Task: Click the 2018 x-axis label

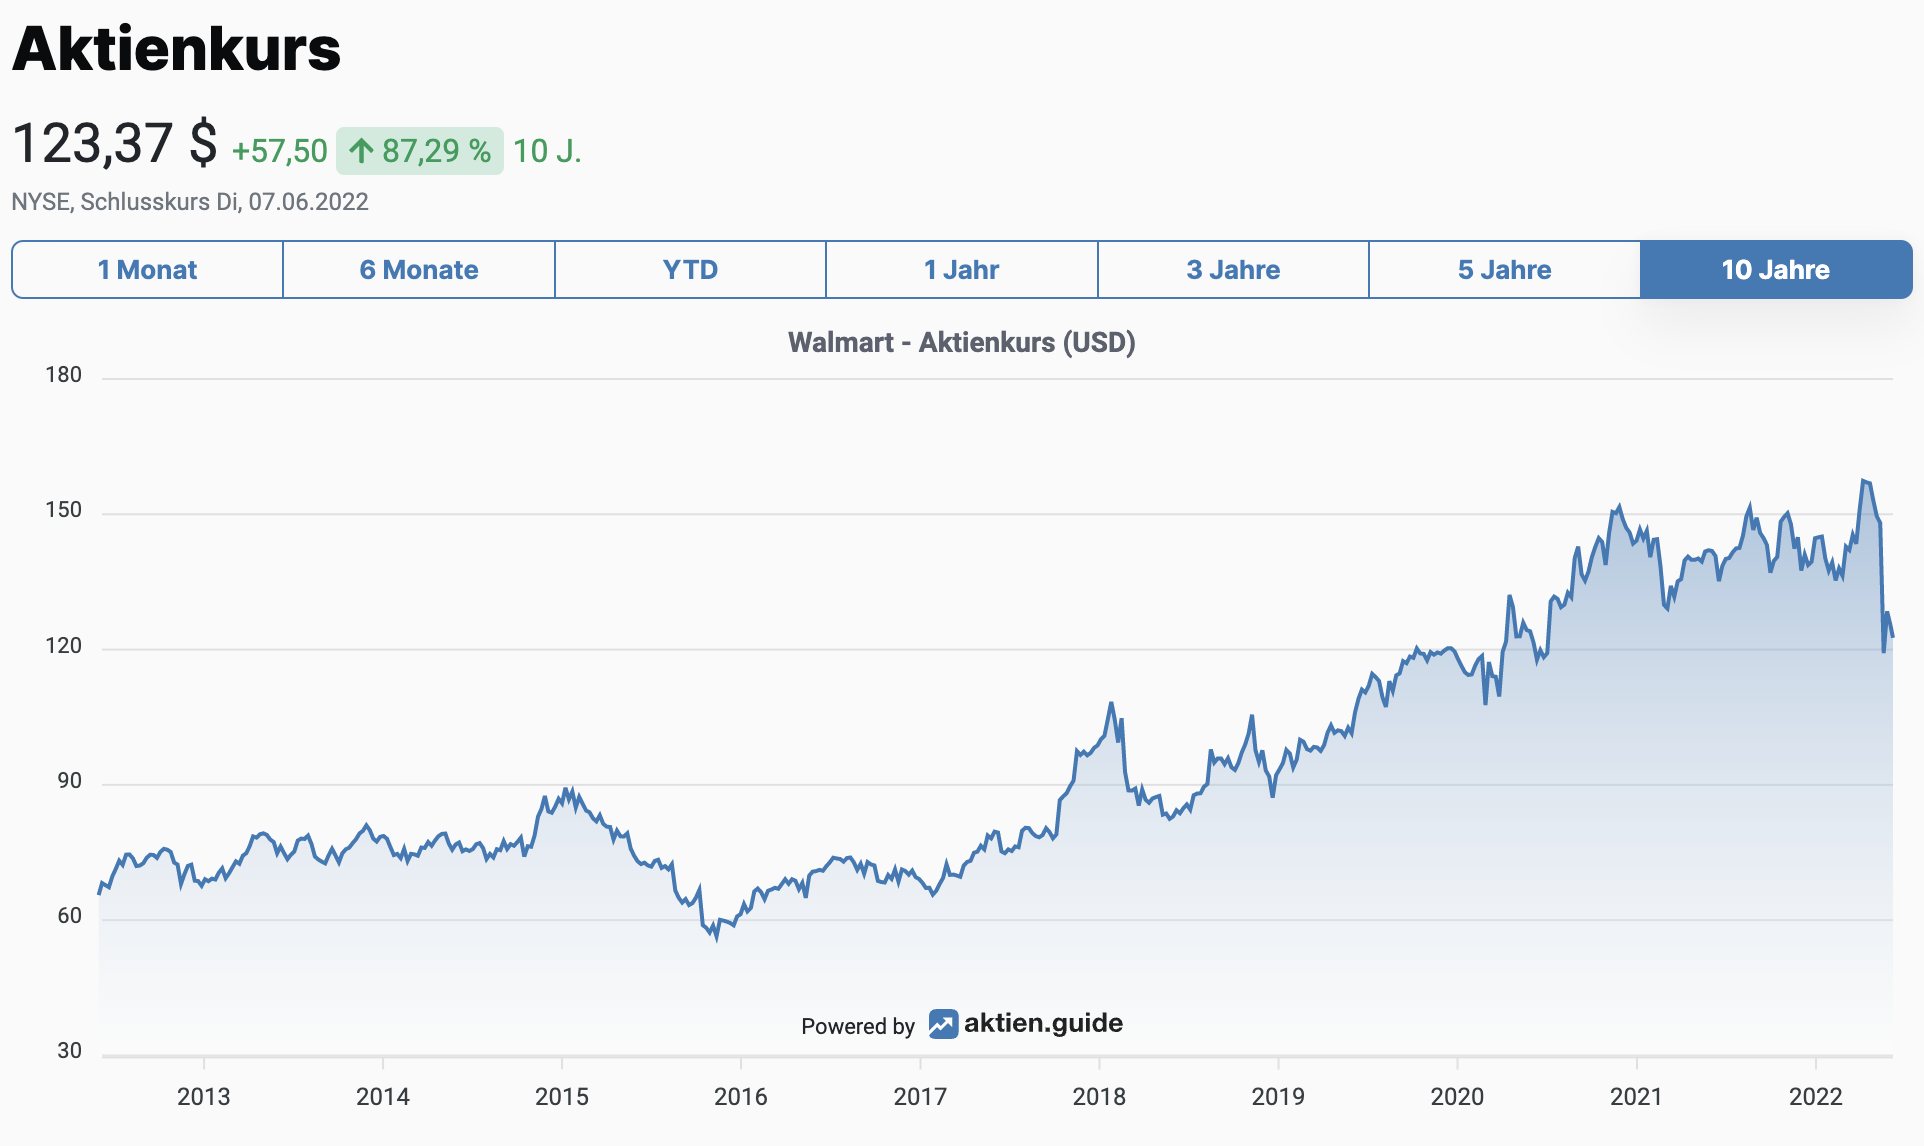Action: pos(1099,1097)
